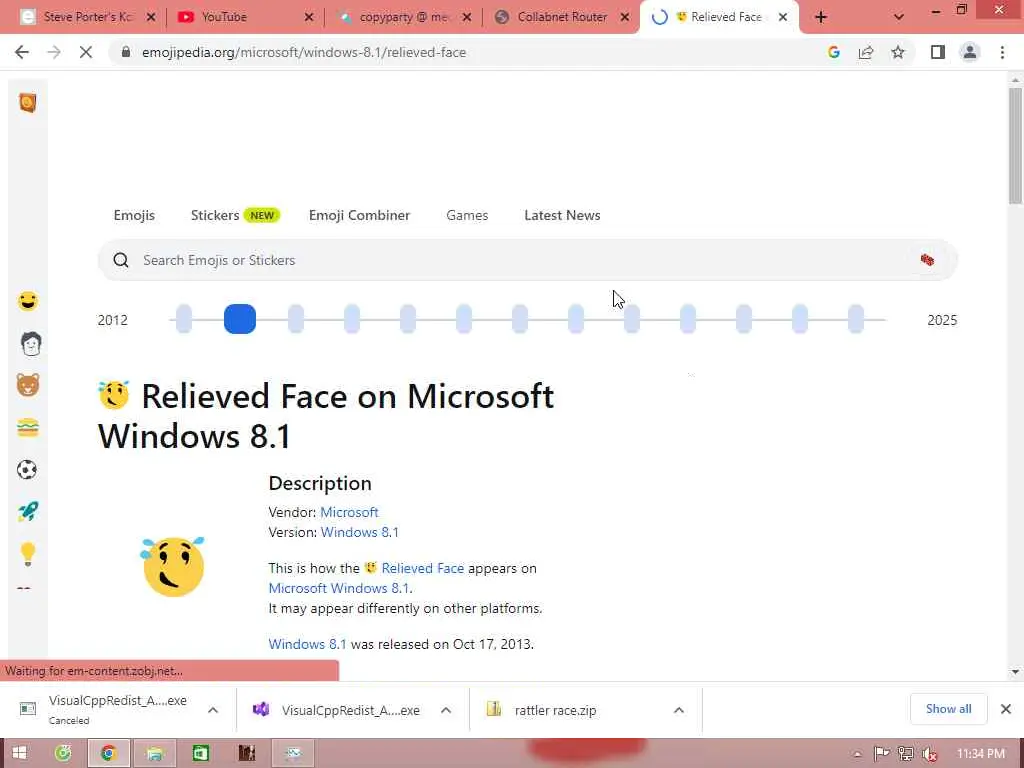Image resolution: width=1024 pixels, height=768 pixels.
Task: Close the downloads bar
Action: [1006, 709]
